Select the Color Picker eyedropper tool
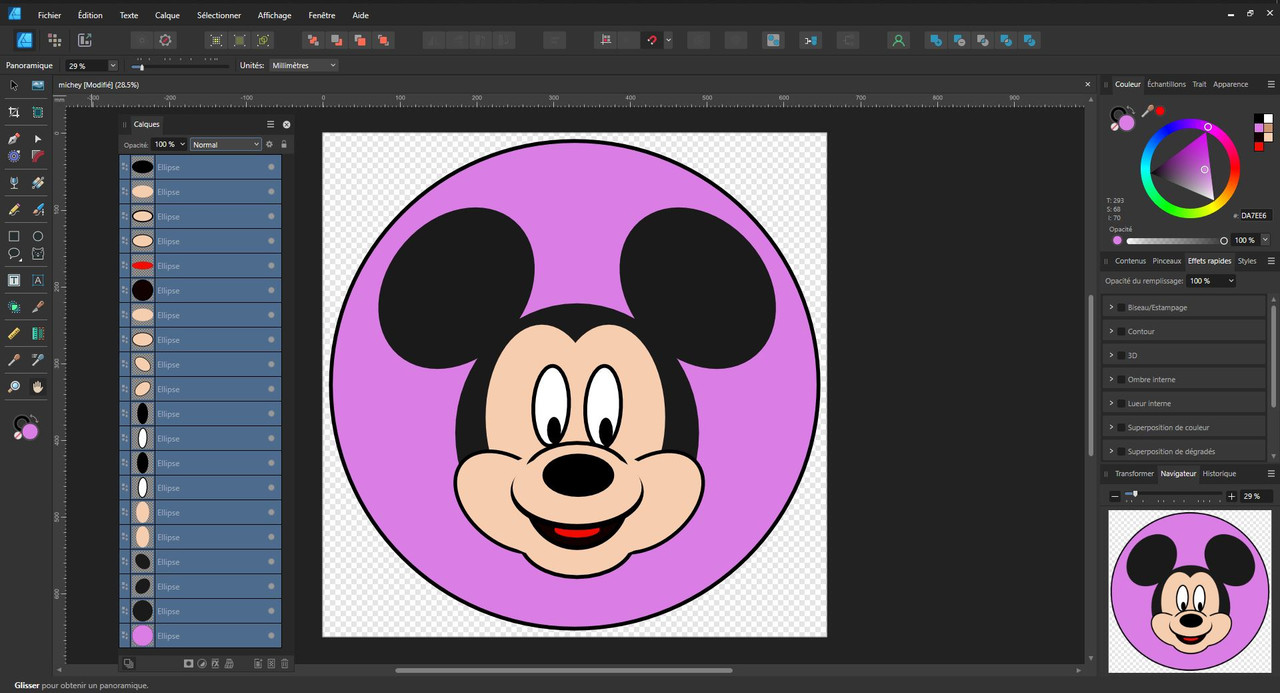 tap(14, 360)
